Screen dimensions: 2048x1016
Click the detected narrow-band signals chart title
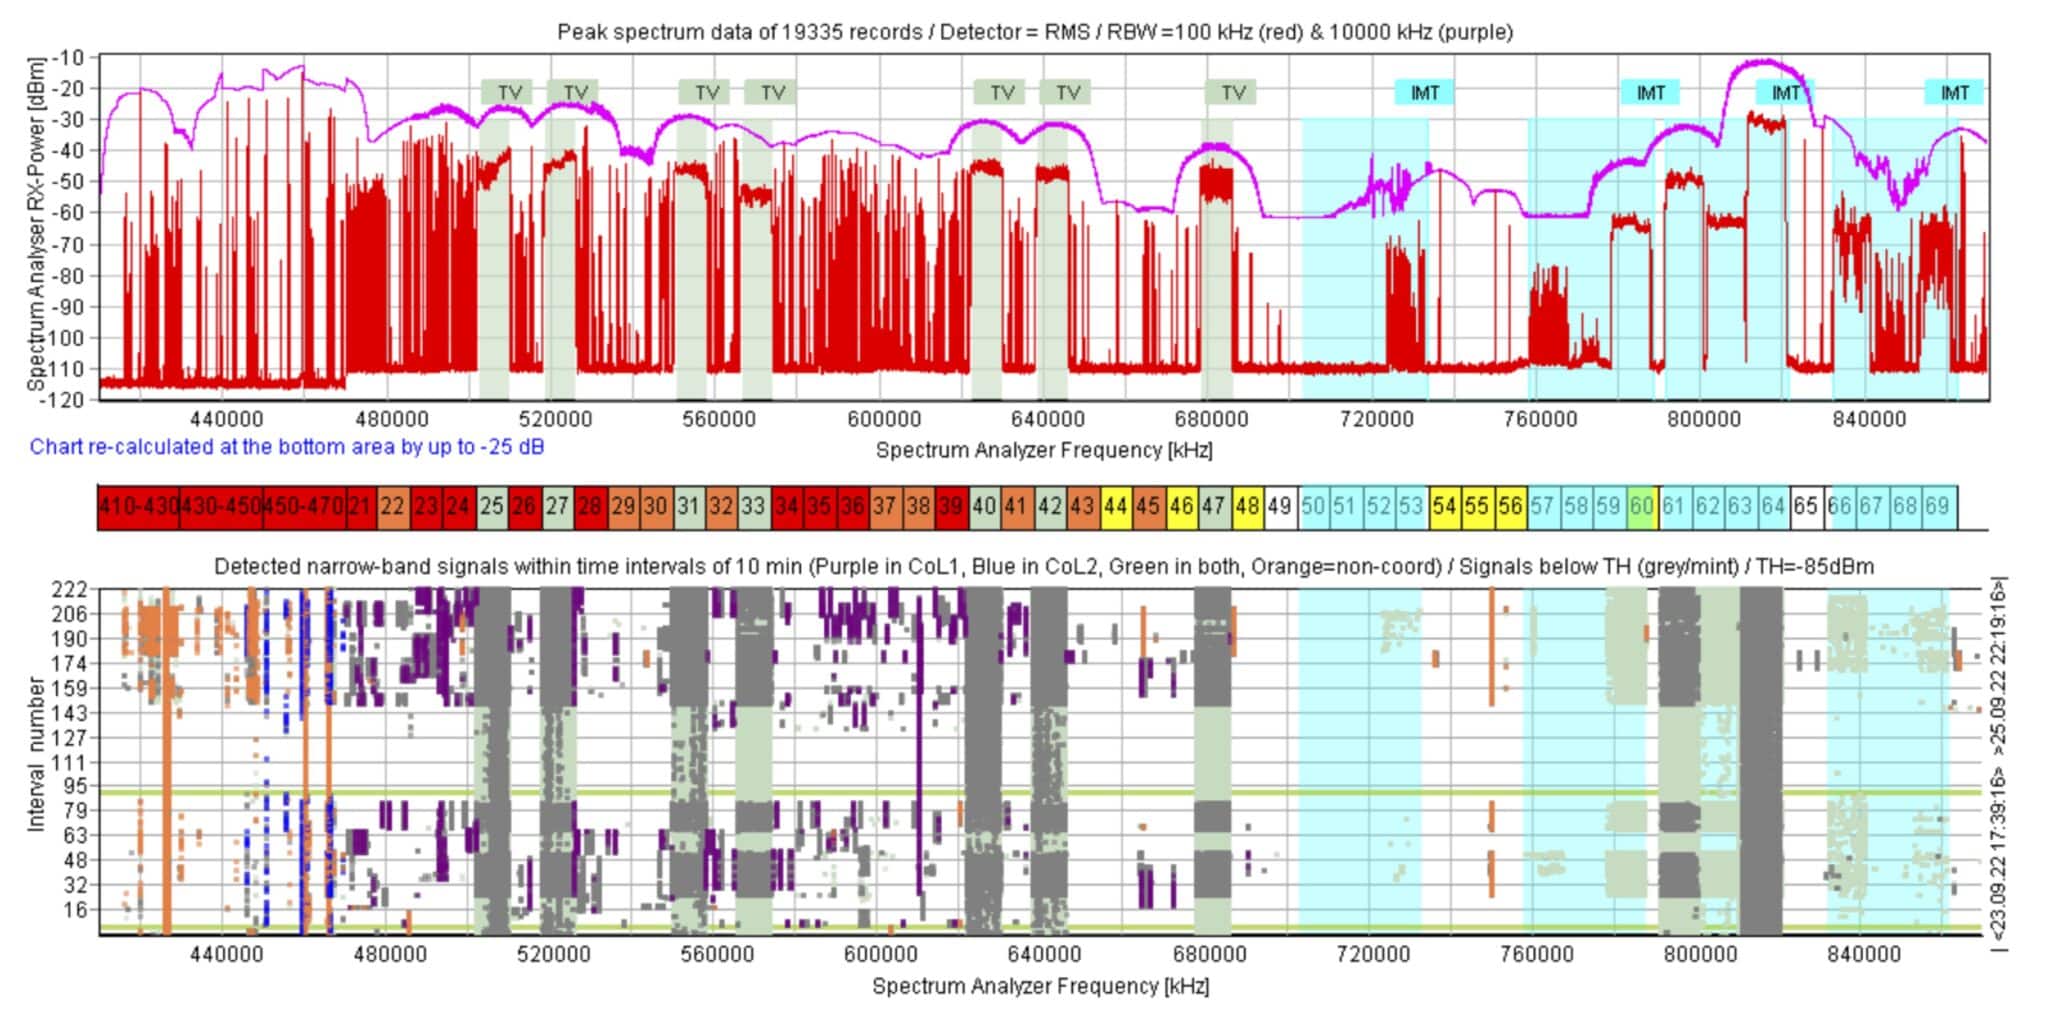click(x=1043, y=567)
